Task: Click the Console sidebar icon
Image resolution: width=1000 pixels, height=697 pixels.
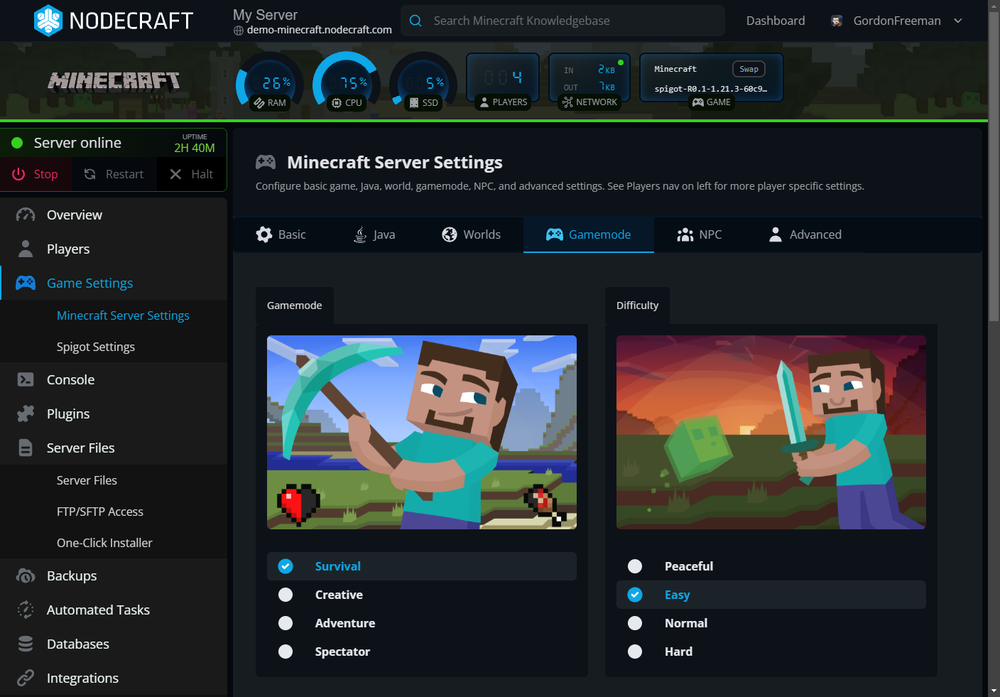Action: click(26, 380)
